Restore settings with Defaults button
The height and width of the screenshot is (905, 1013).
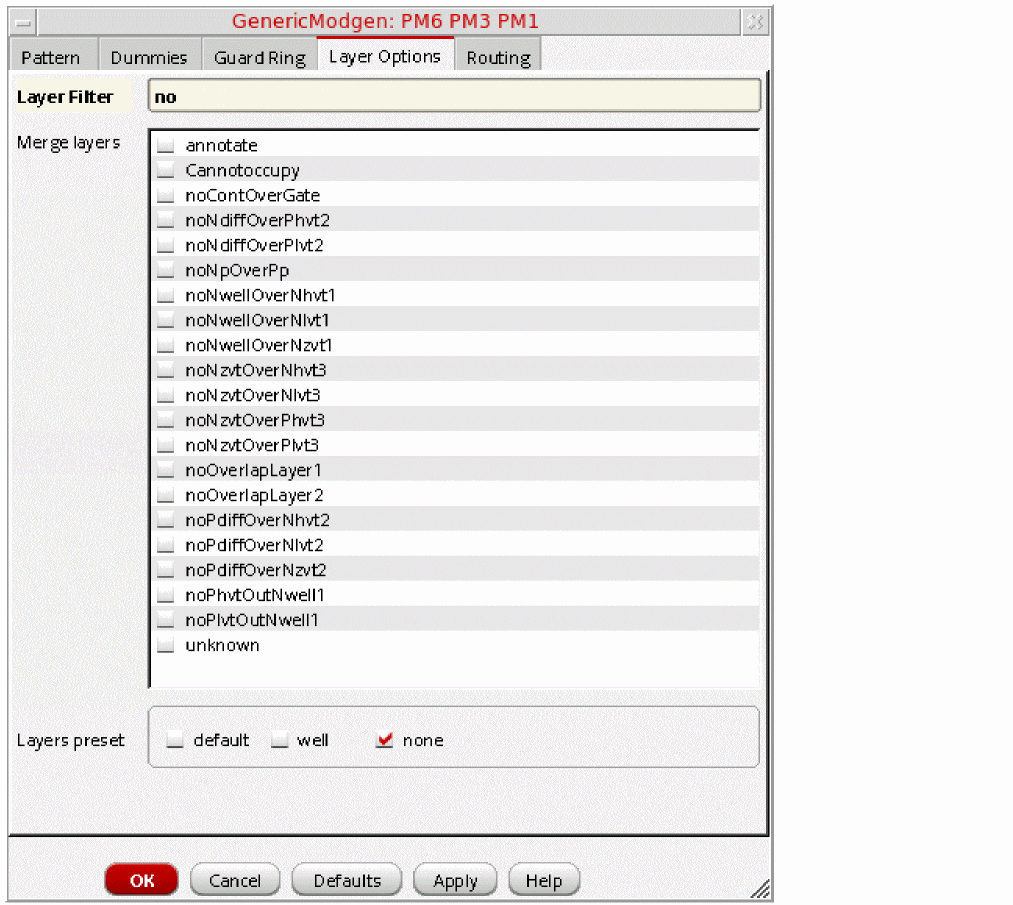coord(347,880)
